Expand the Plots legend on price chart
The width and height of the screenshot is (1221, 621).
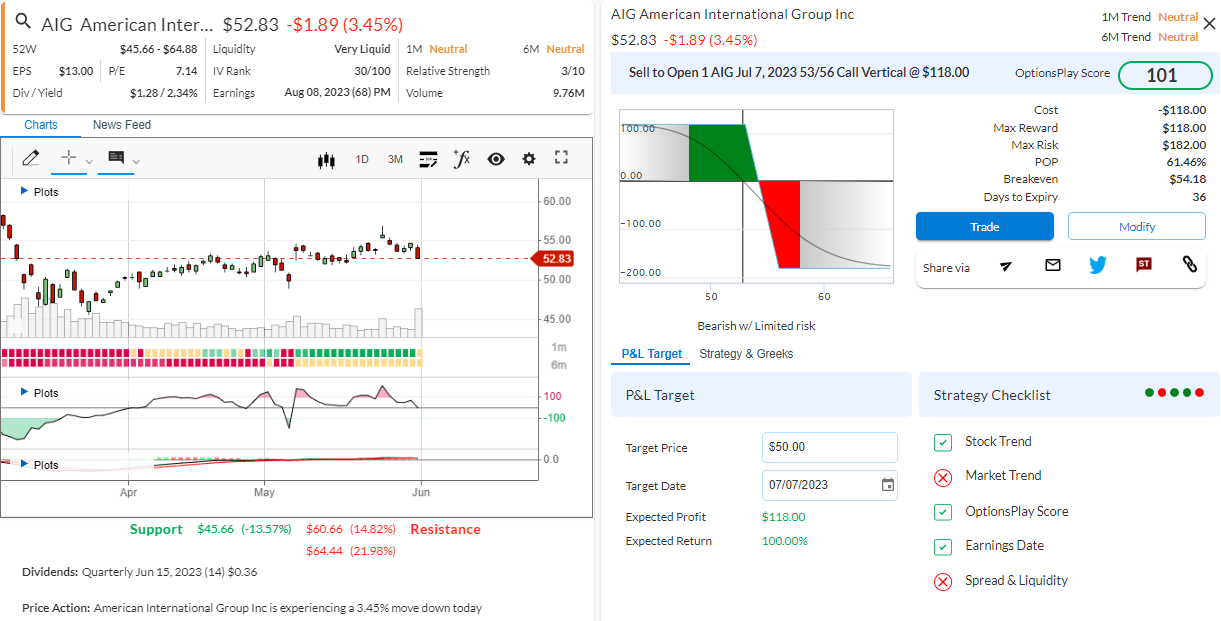[x=40, y=191]
